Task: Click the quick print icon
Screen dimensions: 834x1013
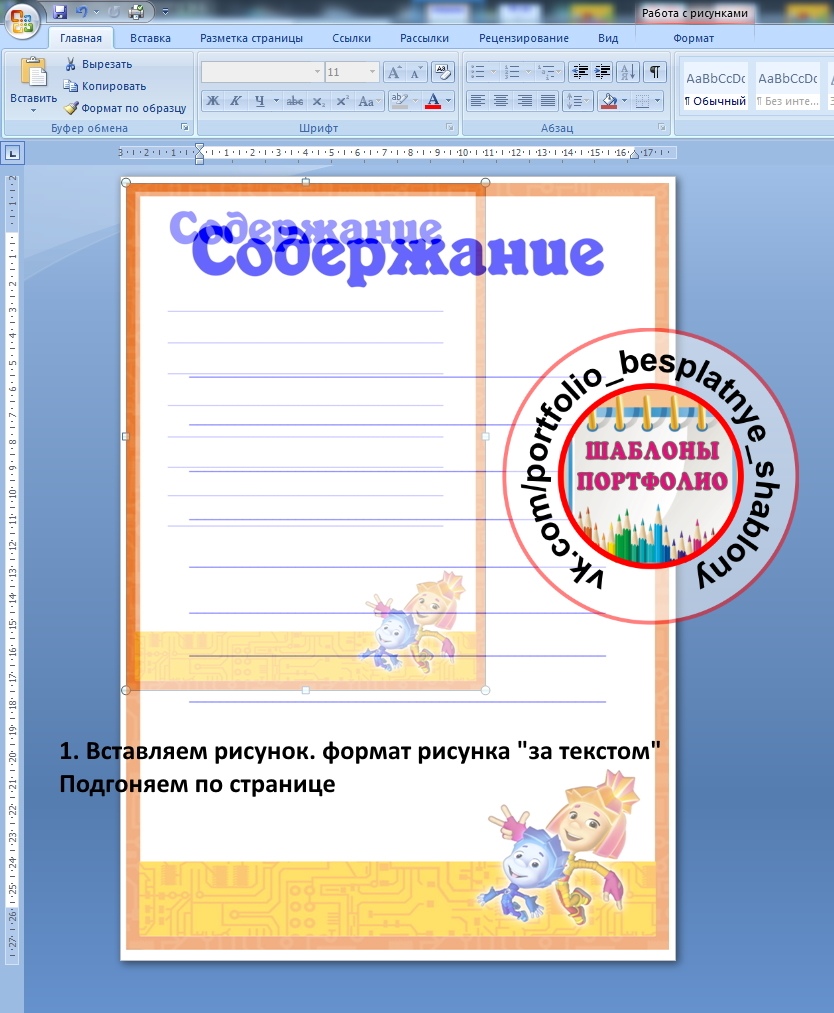Action: [x=136, y=12]
